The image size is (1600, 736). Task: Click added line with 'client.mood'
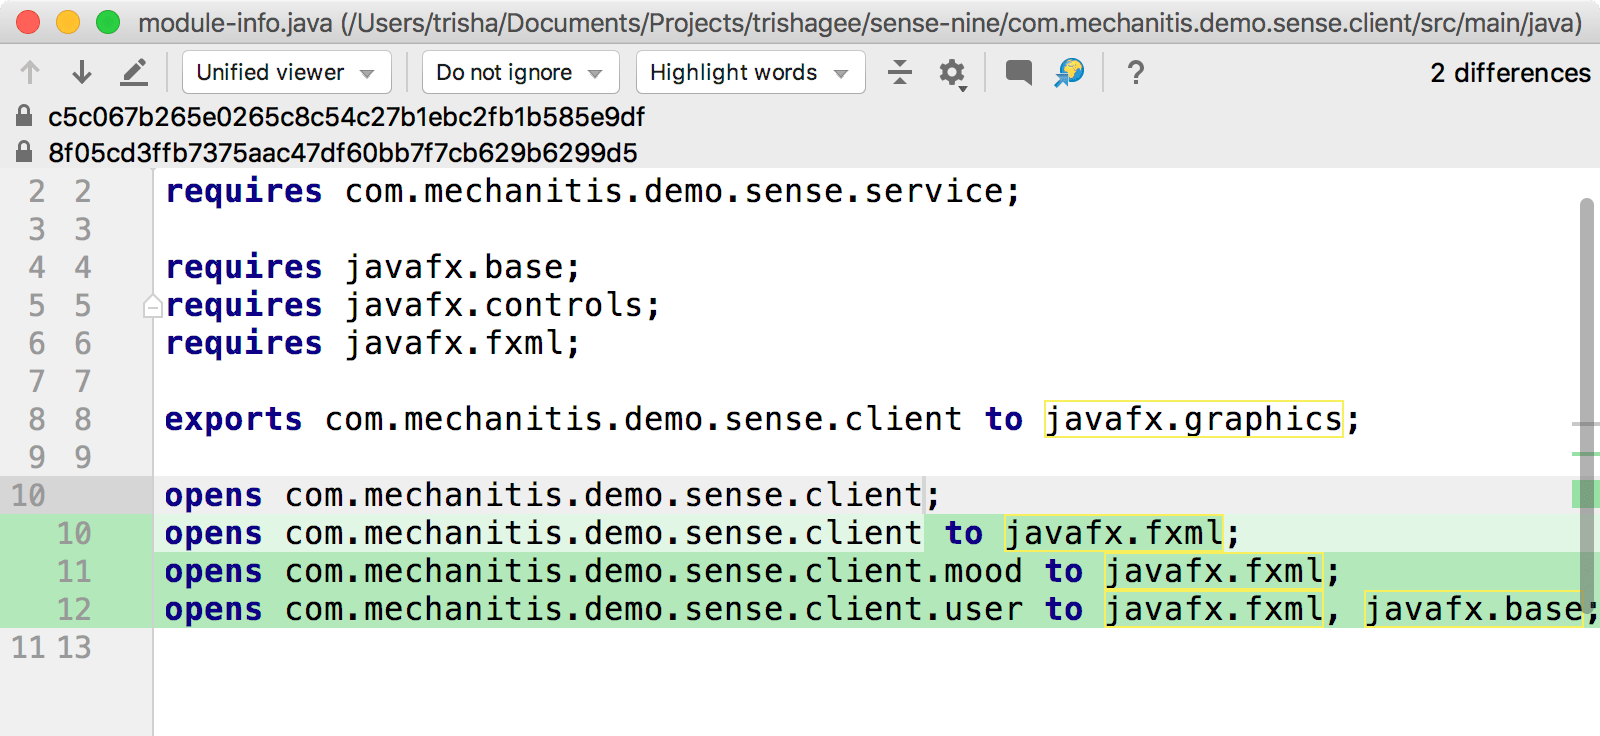[752, 571]
